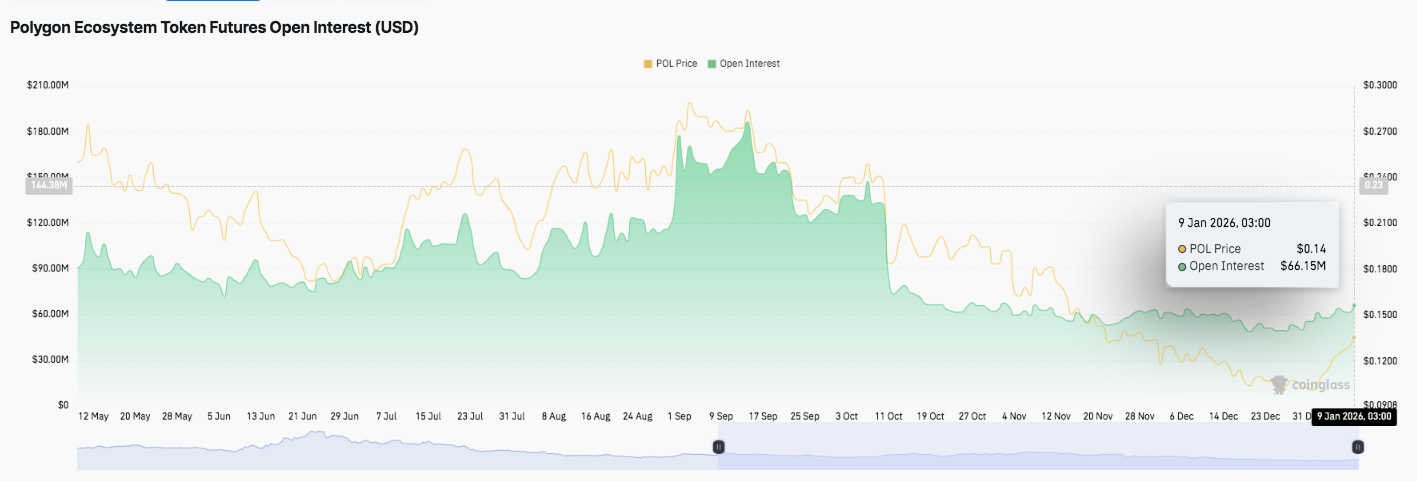The image size is (1417, 481).
Task: Click the 11 Oct x-axis date label
Action: pos(888,416)
